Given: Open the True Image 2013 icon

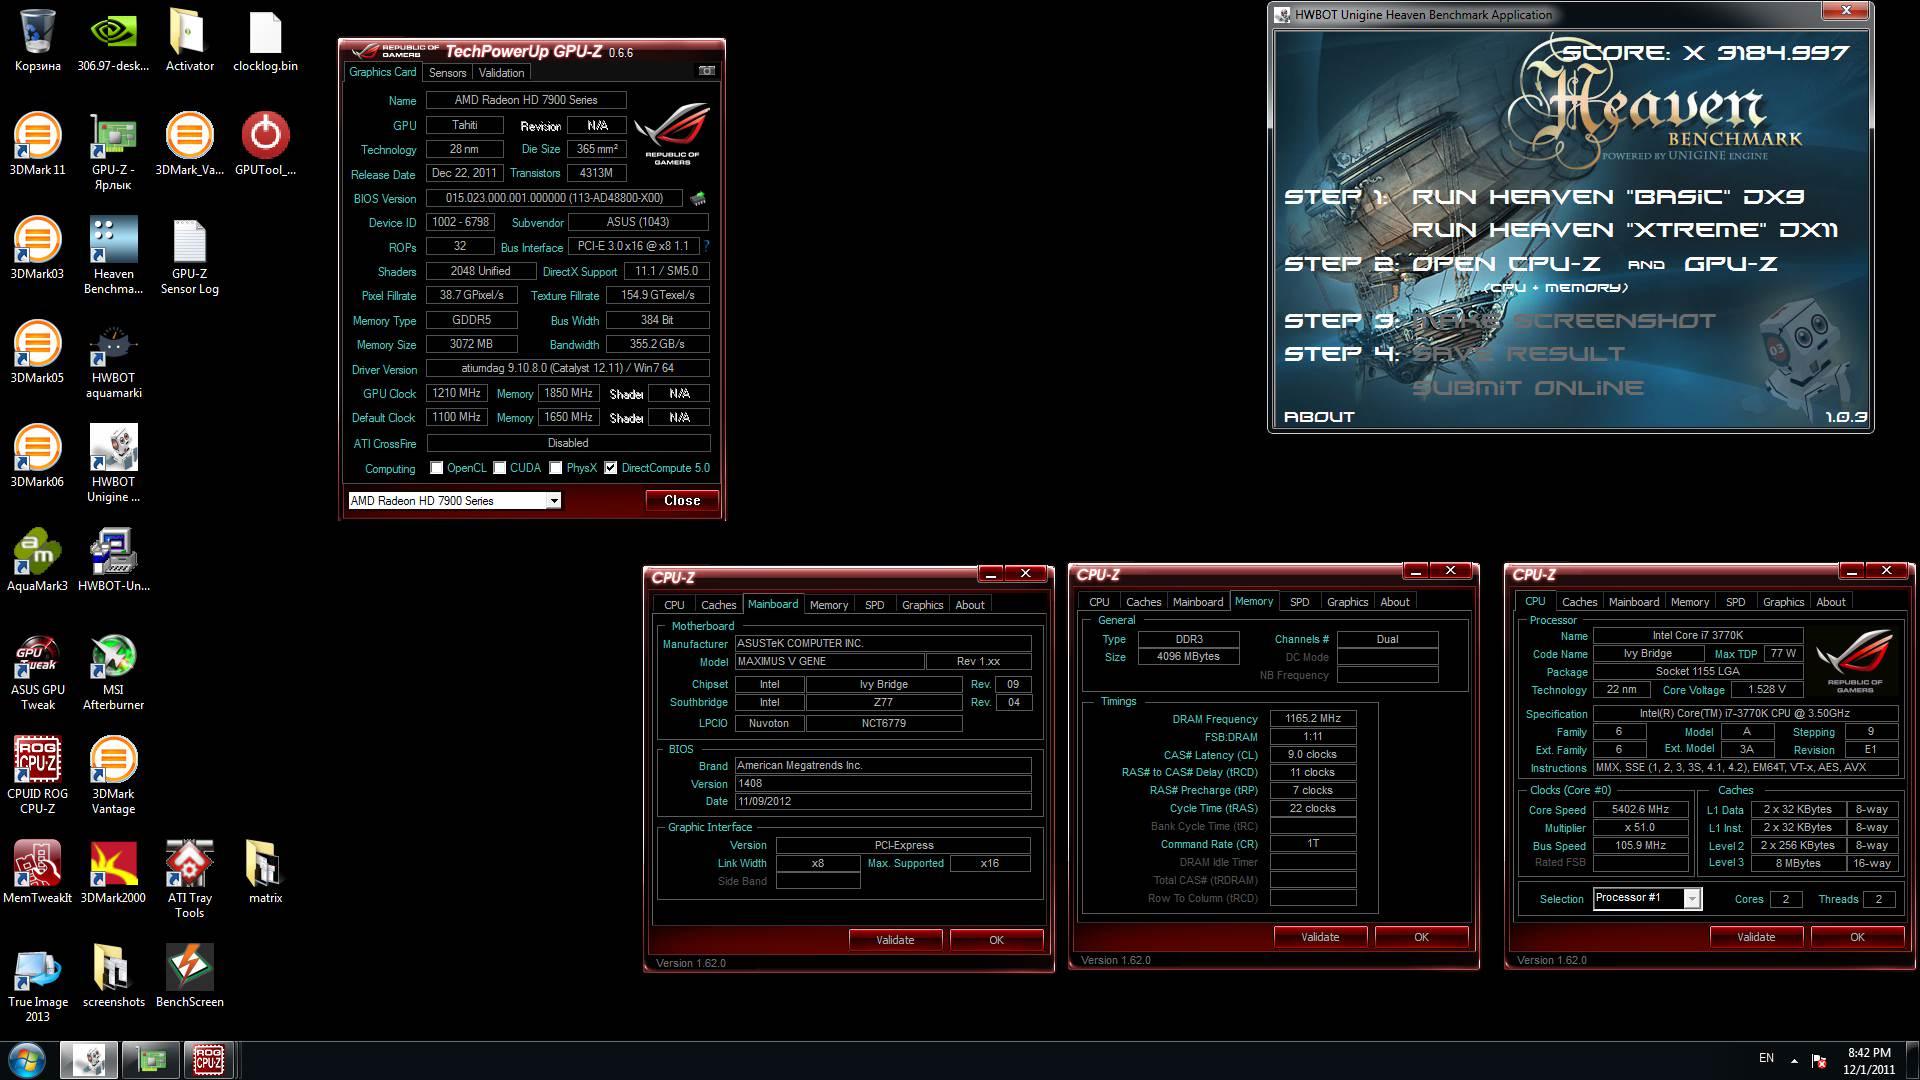Looking at the screenshot, I should click(37, 984).
